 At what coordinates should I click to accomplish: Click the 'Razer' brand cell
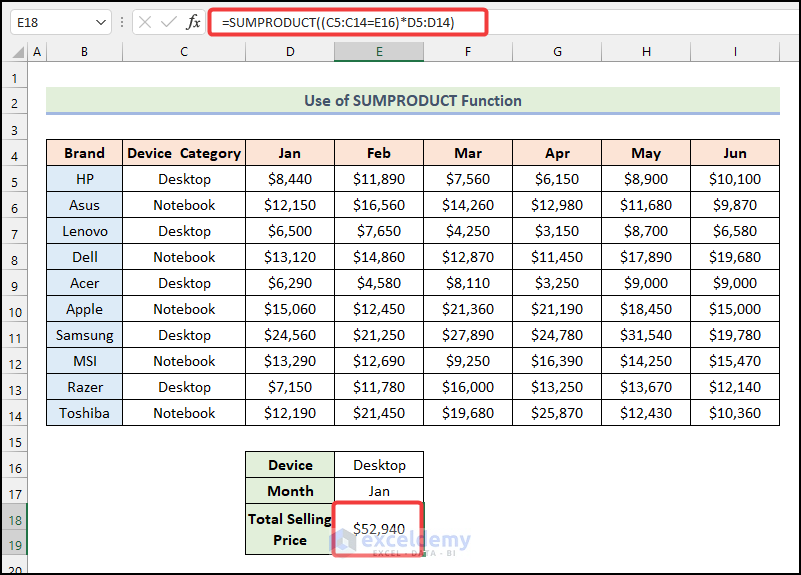[84, 387]
